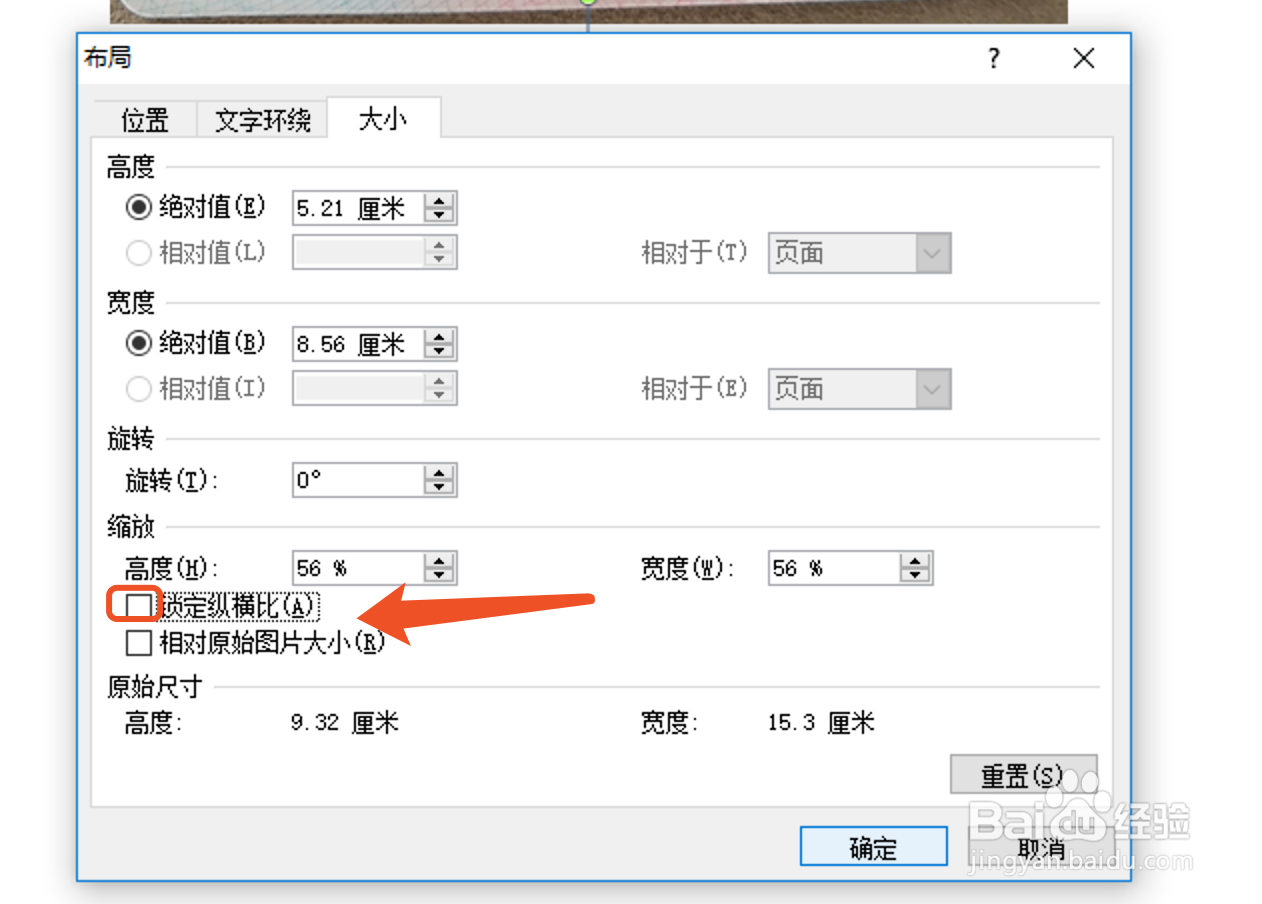Select the 大小 tab
1262x904 pixels.
384,119
